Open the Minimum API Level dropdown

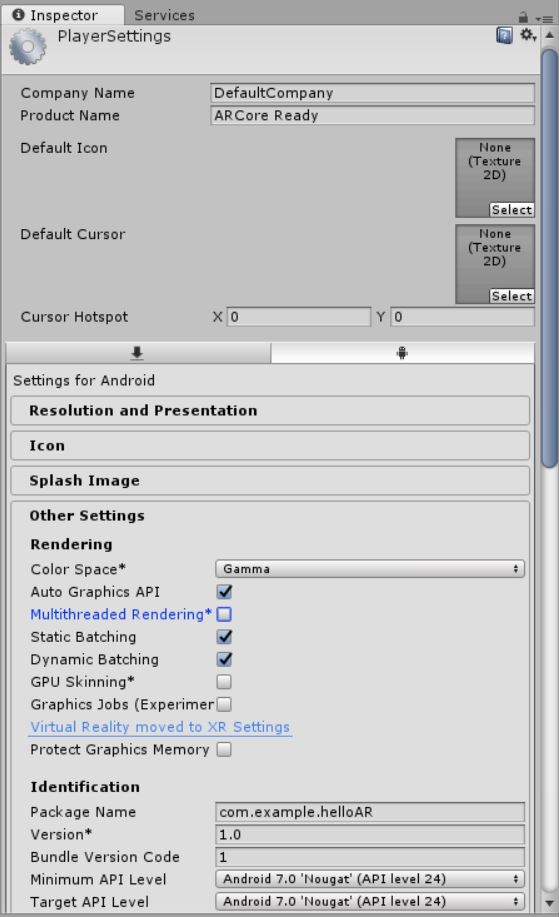370,879
